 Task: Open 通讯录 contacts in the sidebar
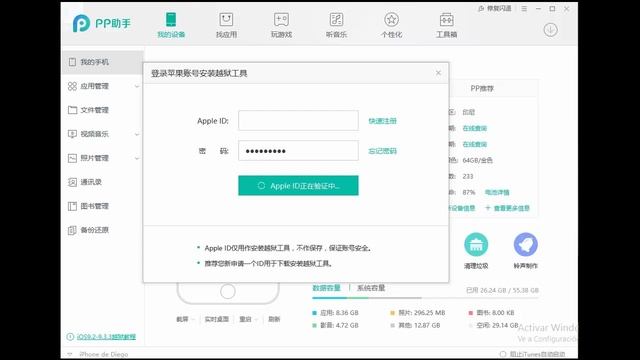pos(102,182)
